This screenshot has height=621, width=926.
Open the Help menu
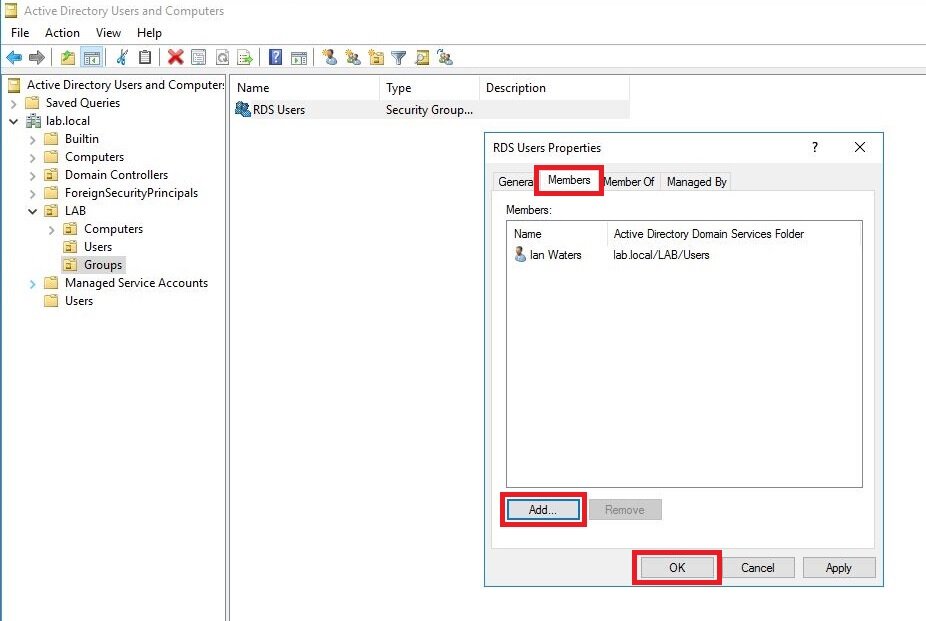(x=149, y=33)
